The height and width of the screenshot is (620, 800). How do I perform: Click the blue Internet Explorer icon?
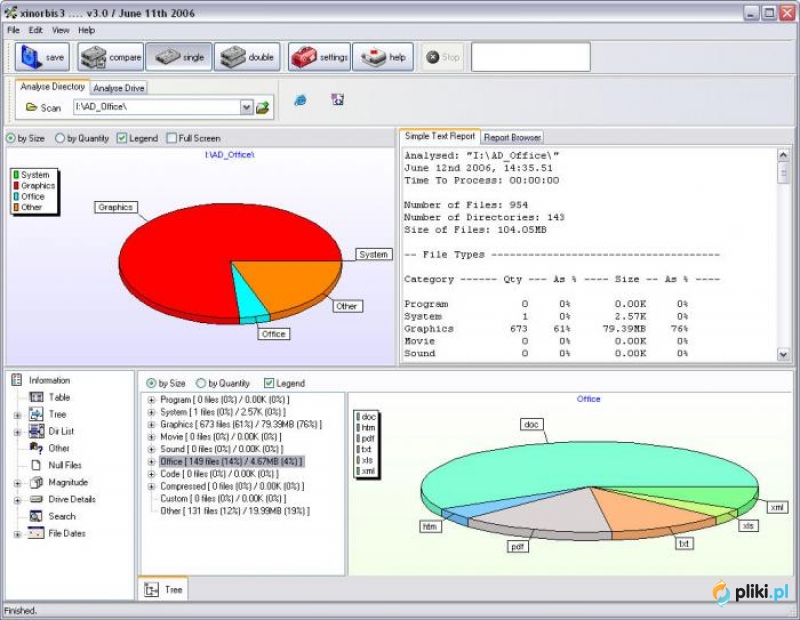301,100
